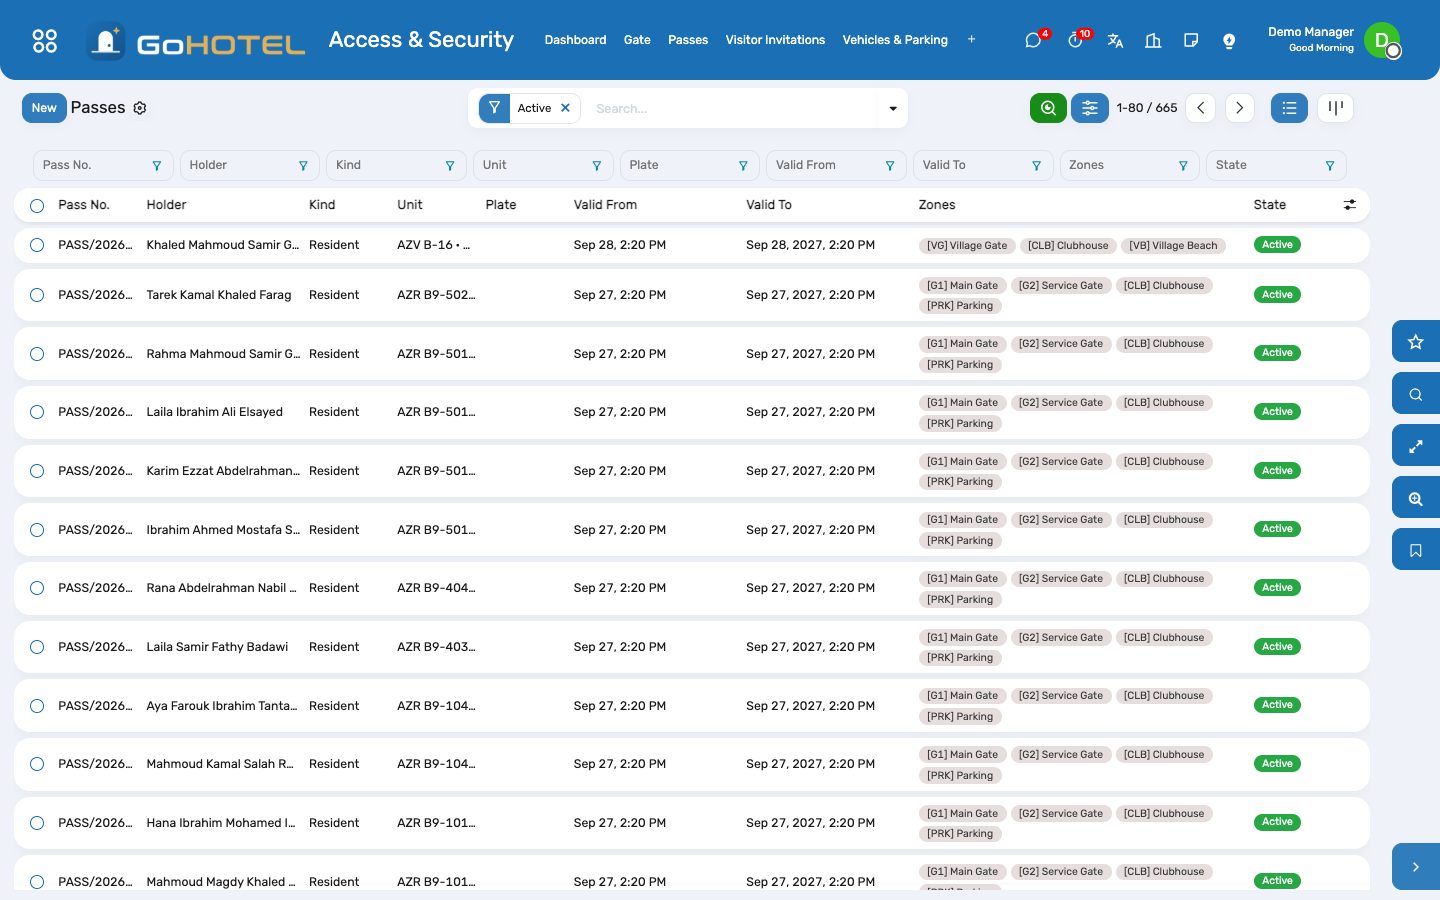Viewport: 1440px width, 900px height.
Task: Click the translate language icon
Action: click(x=1115, y=41)
